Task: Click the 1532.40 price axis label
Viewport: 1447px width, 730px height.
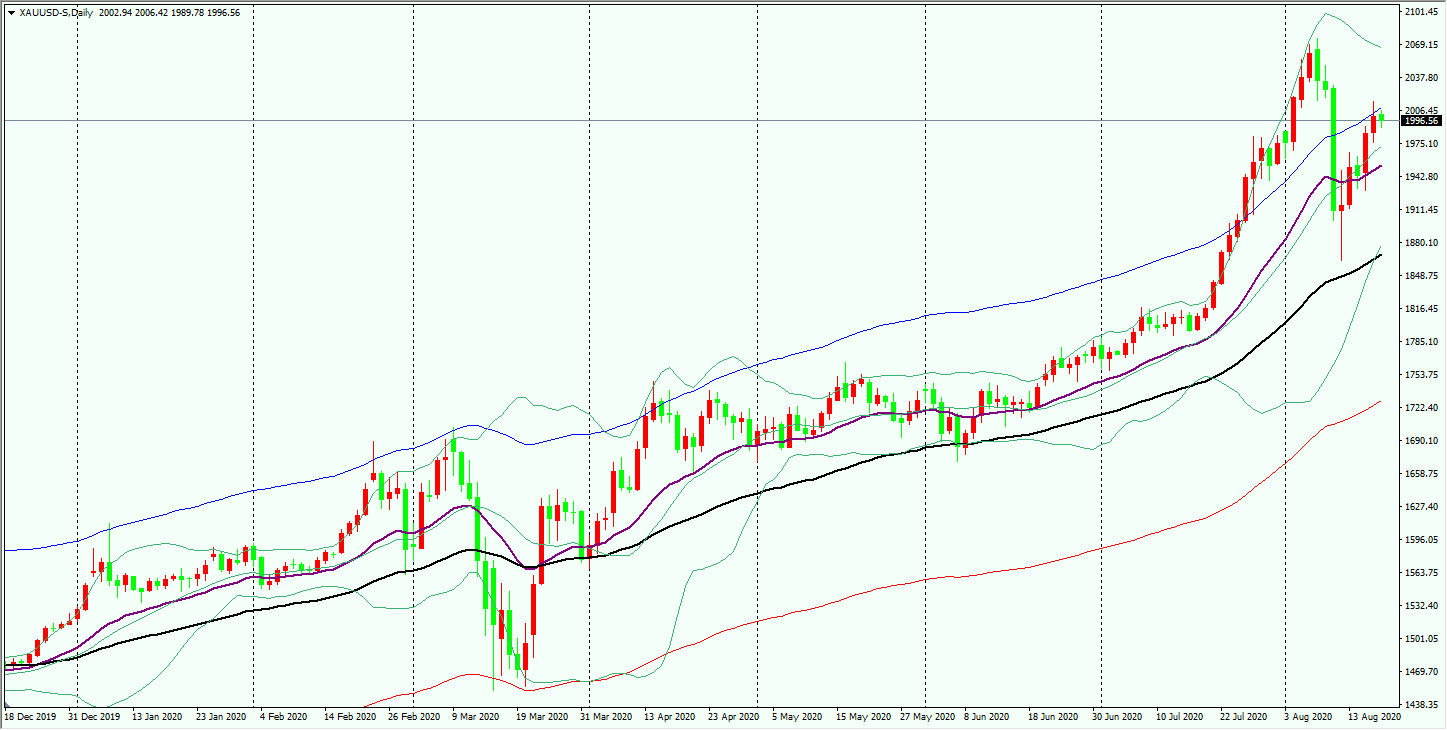Action: click(x=1422, y=606)
